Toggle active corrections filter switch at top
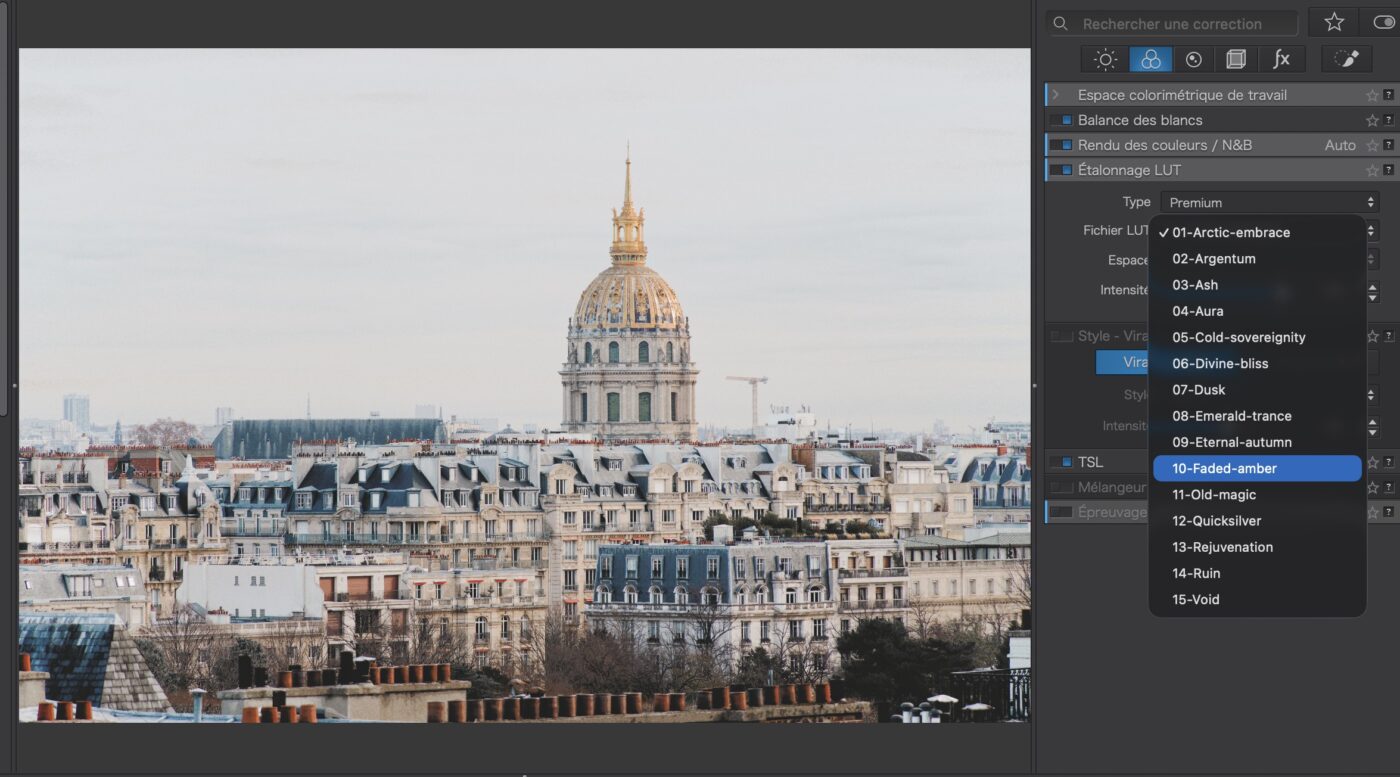 1384,22
